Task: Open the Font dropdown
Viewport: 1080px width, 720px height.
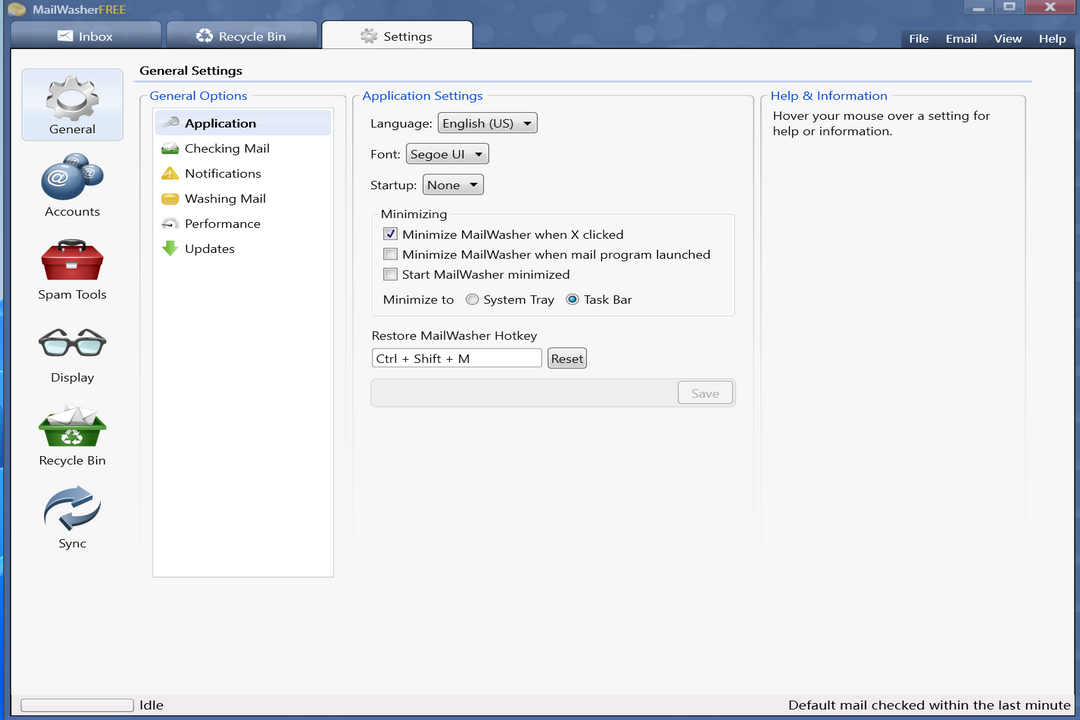Action: pyautogui.click(x=445, y=154)
